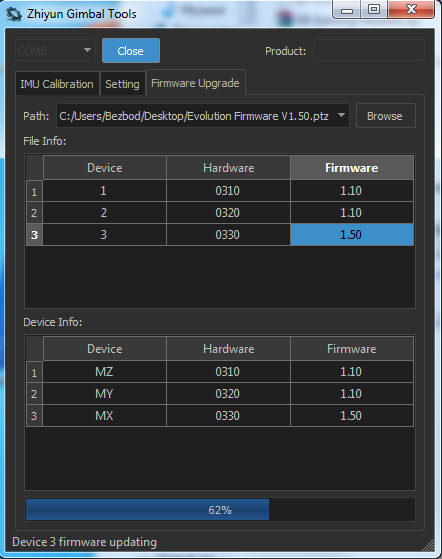Click status text Device 3 firmware updating
The height and width of the screenshot is (559, 442).
[x=84, y=542]
